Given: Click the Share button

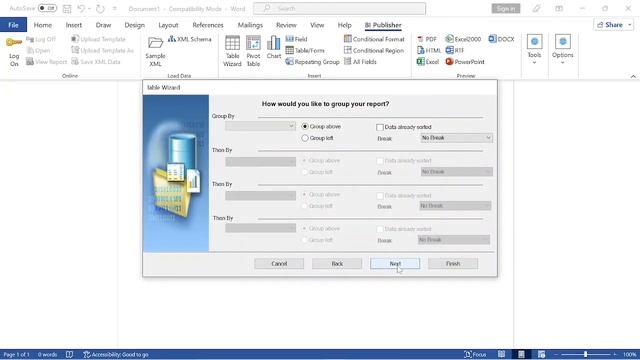Looking at the screenshot, I should (613, 25).
